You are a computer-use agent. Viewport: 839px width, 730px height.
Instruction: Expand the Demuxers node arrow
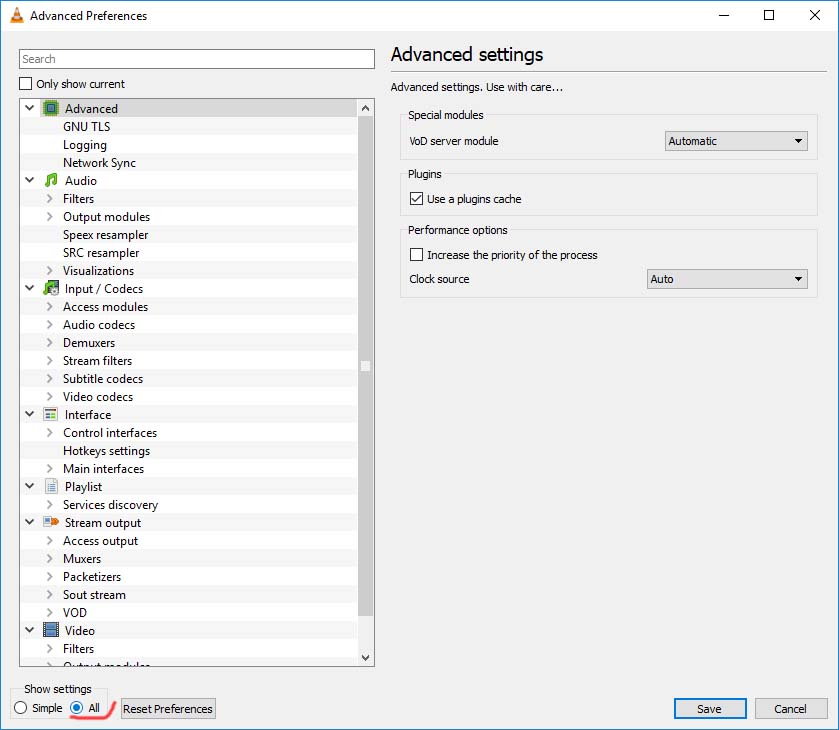point(50,343)
